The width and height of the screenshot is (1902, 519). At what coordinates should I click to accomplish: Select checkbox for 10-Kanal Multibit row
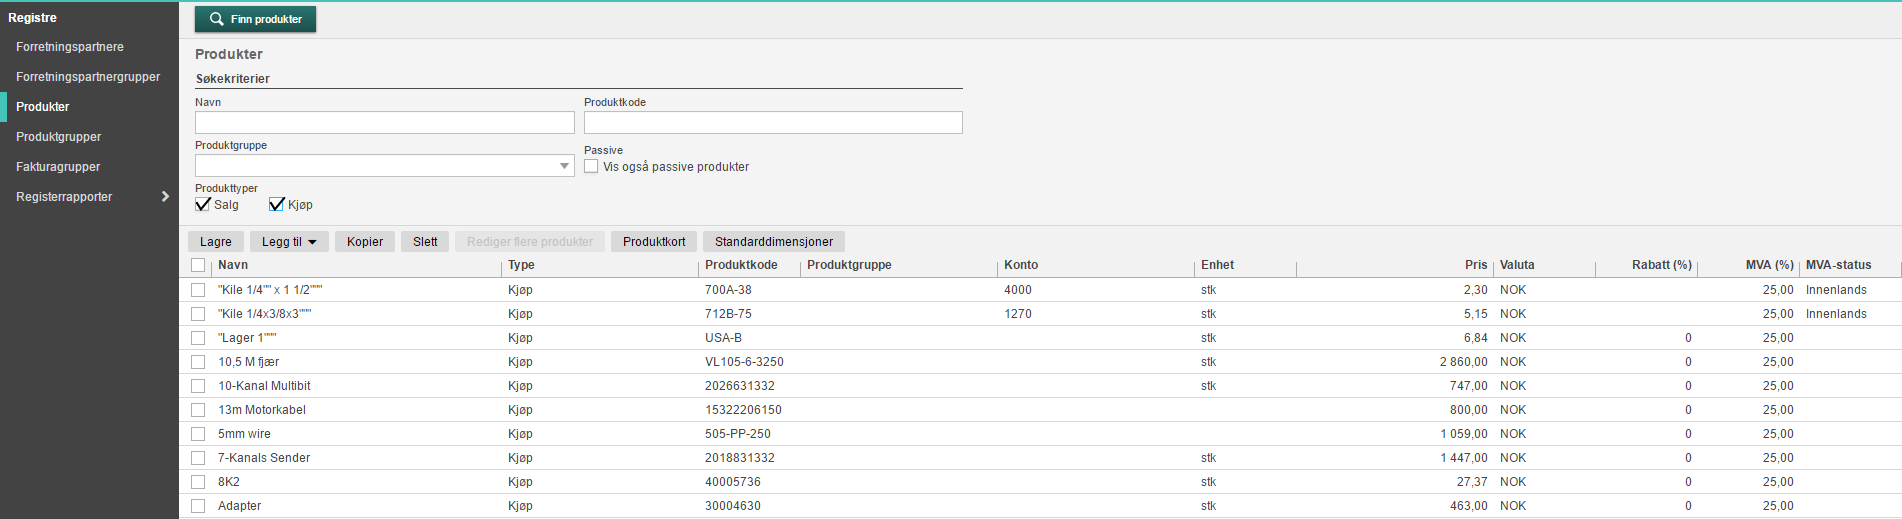pyautogui.click(x=198, y=386)
